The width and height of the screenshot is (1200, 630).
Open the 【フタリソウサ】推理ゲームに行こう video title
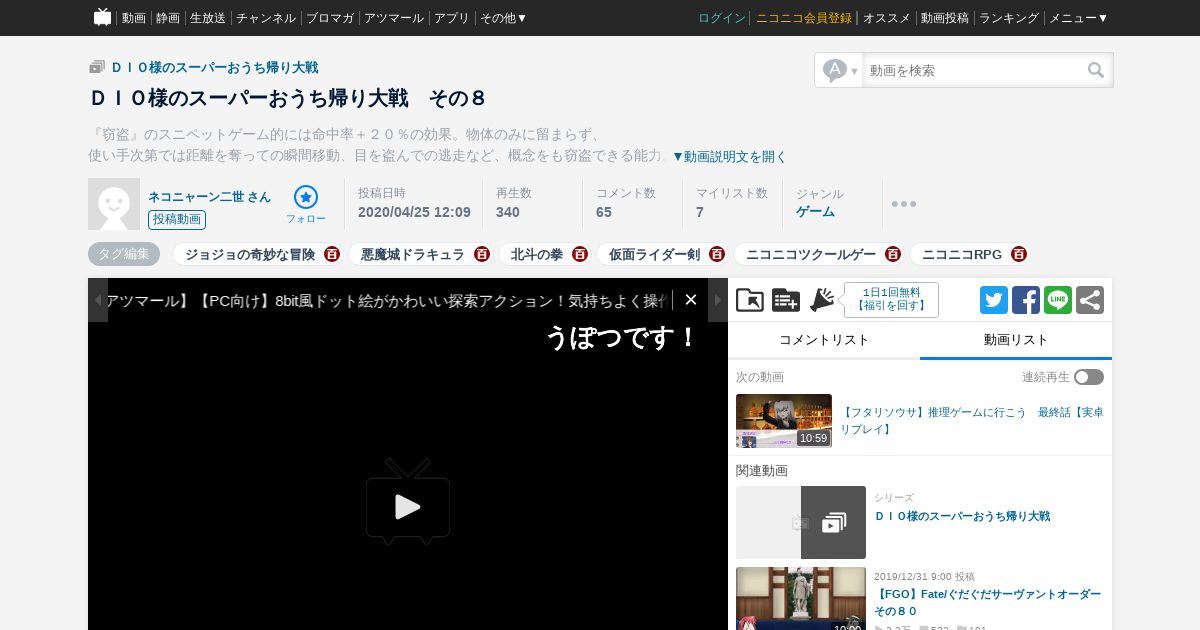(971, 420)
